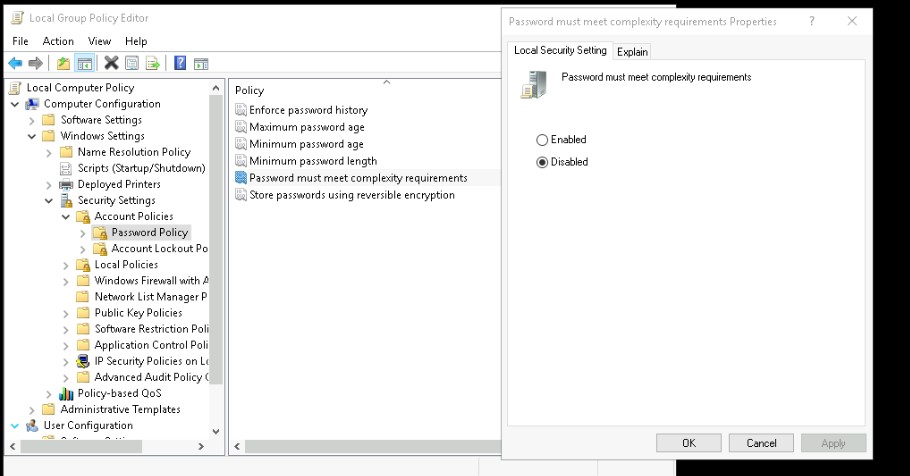The width and height of the screenshot is (910, 476).
Task: Select the Account Lockout Policy tree item
Action: pyautogui.click(x=160, y=248)
